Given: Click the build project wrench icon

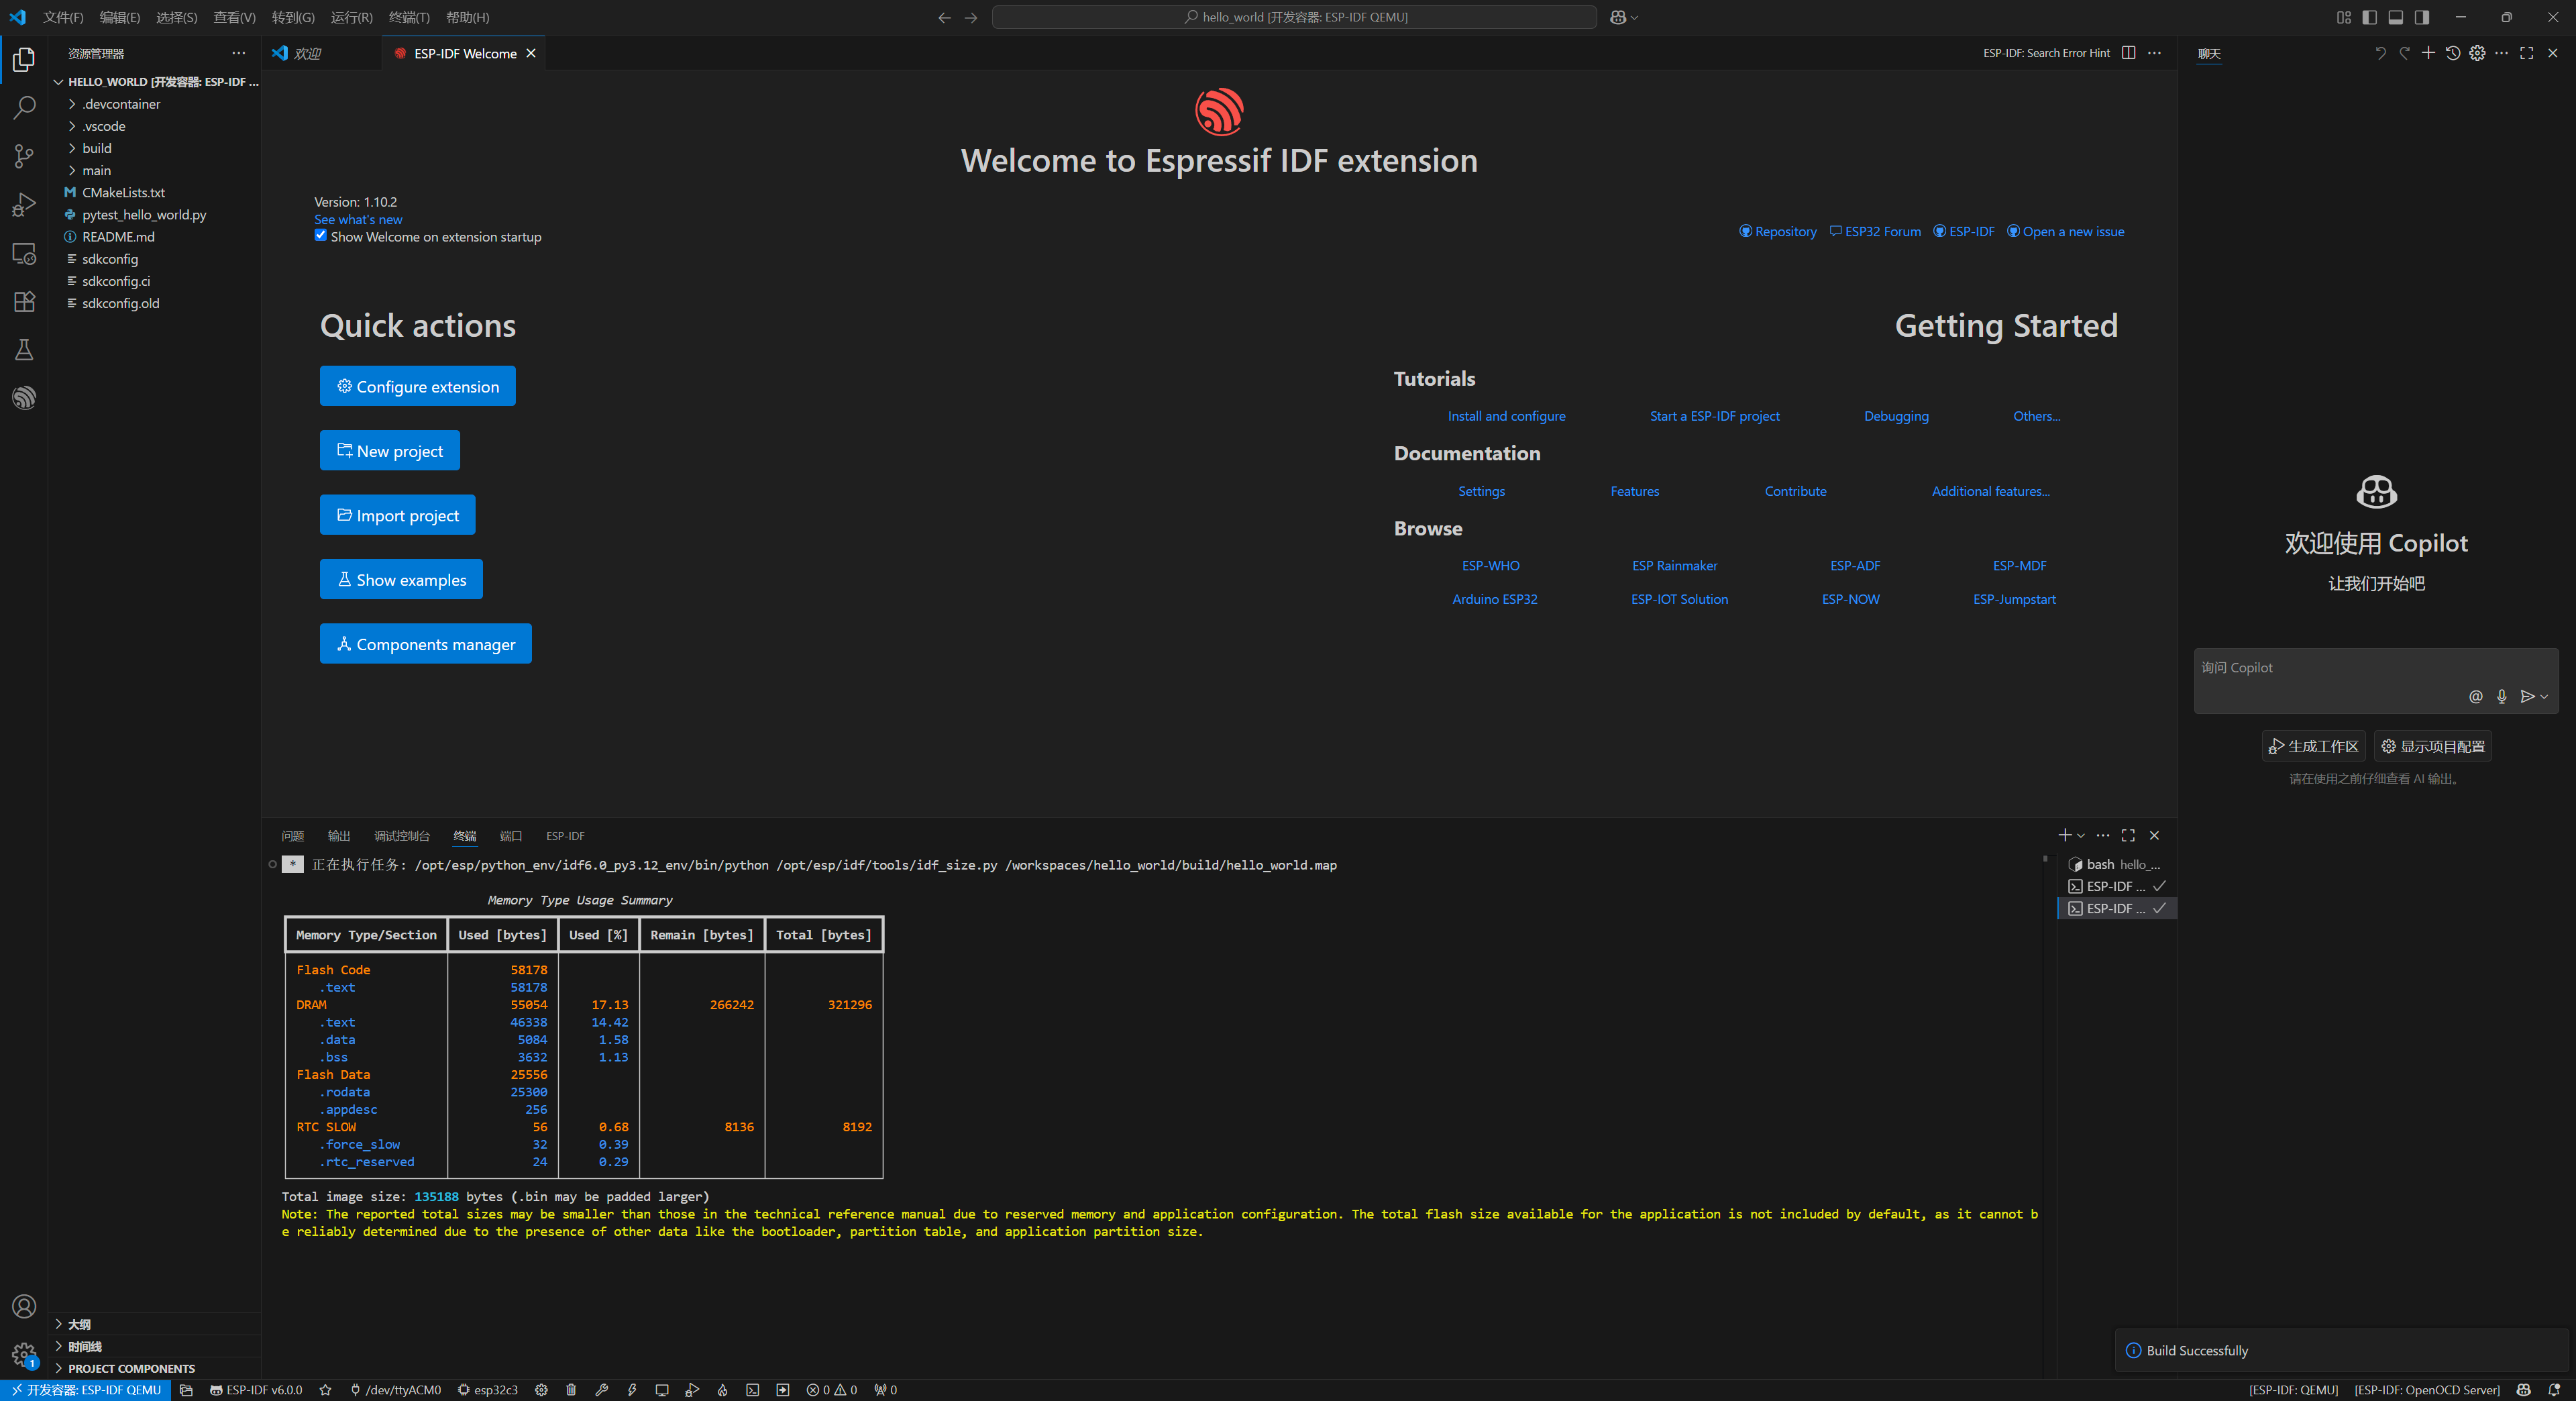Looking at the screenshot, I should pyautogui.click(x=601, y=1390).
